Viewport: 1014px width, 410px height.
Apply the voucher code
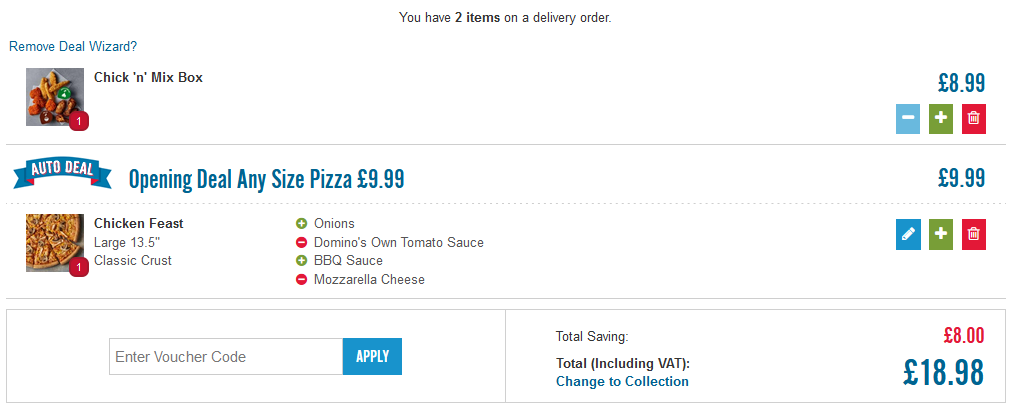tap(372, 356)
